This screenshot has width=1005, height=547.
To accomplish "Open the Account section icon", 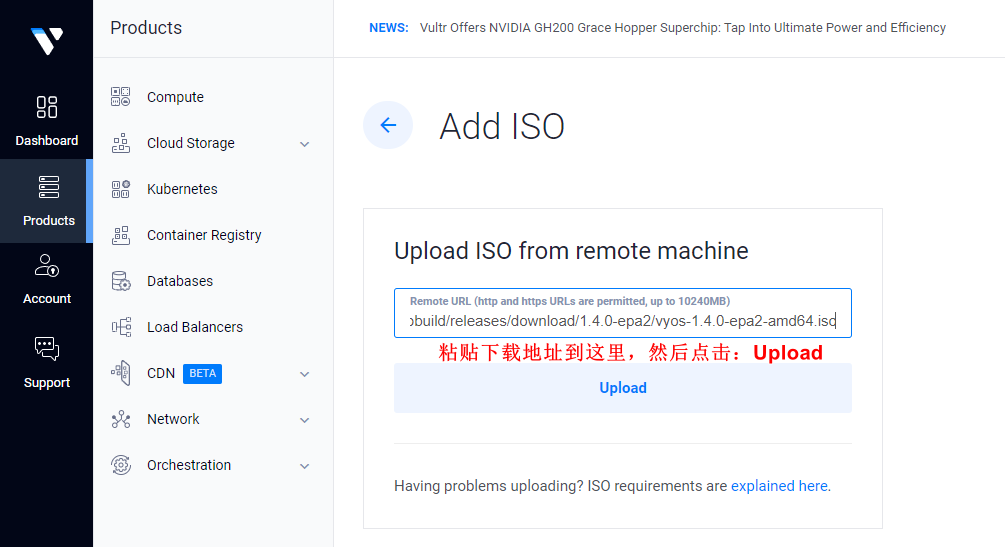I will pos(47,265).
